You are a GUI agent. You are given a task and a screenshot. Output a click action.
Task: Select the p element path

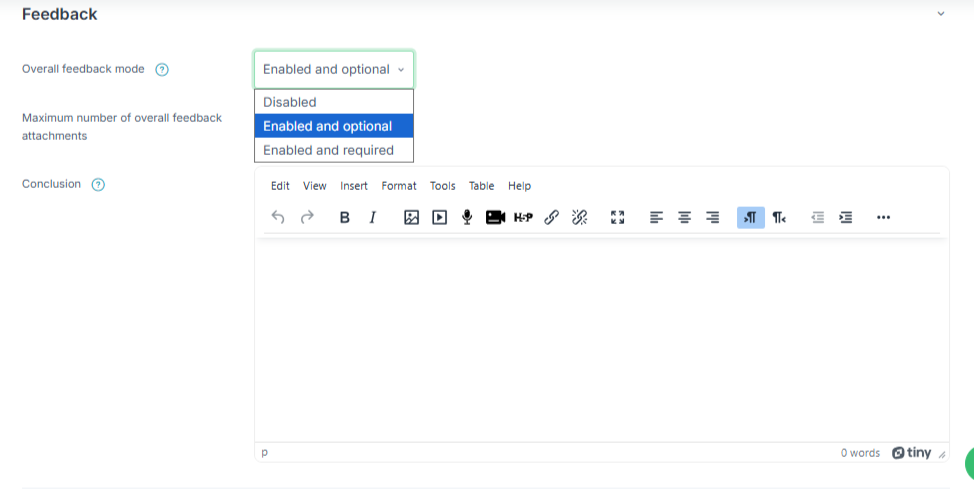pos(265,452)
